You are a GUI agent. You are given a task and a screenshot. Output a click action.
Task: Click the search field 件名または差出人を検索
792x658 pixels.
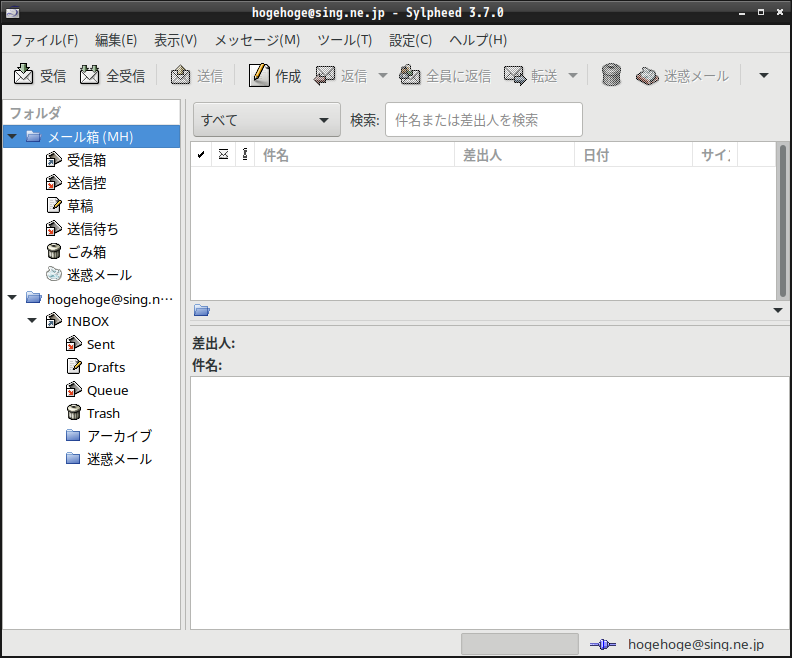tap(484, 120)
